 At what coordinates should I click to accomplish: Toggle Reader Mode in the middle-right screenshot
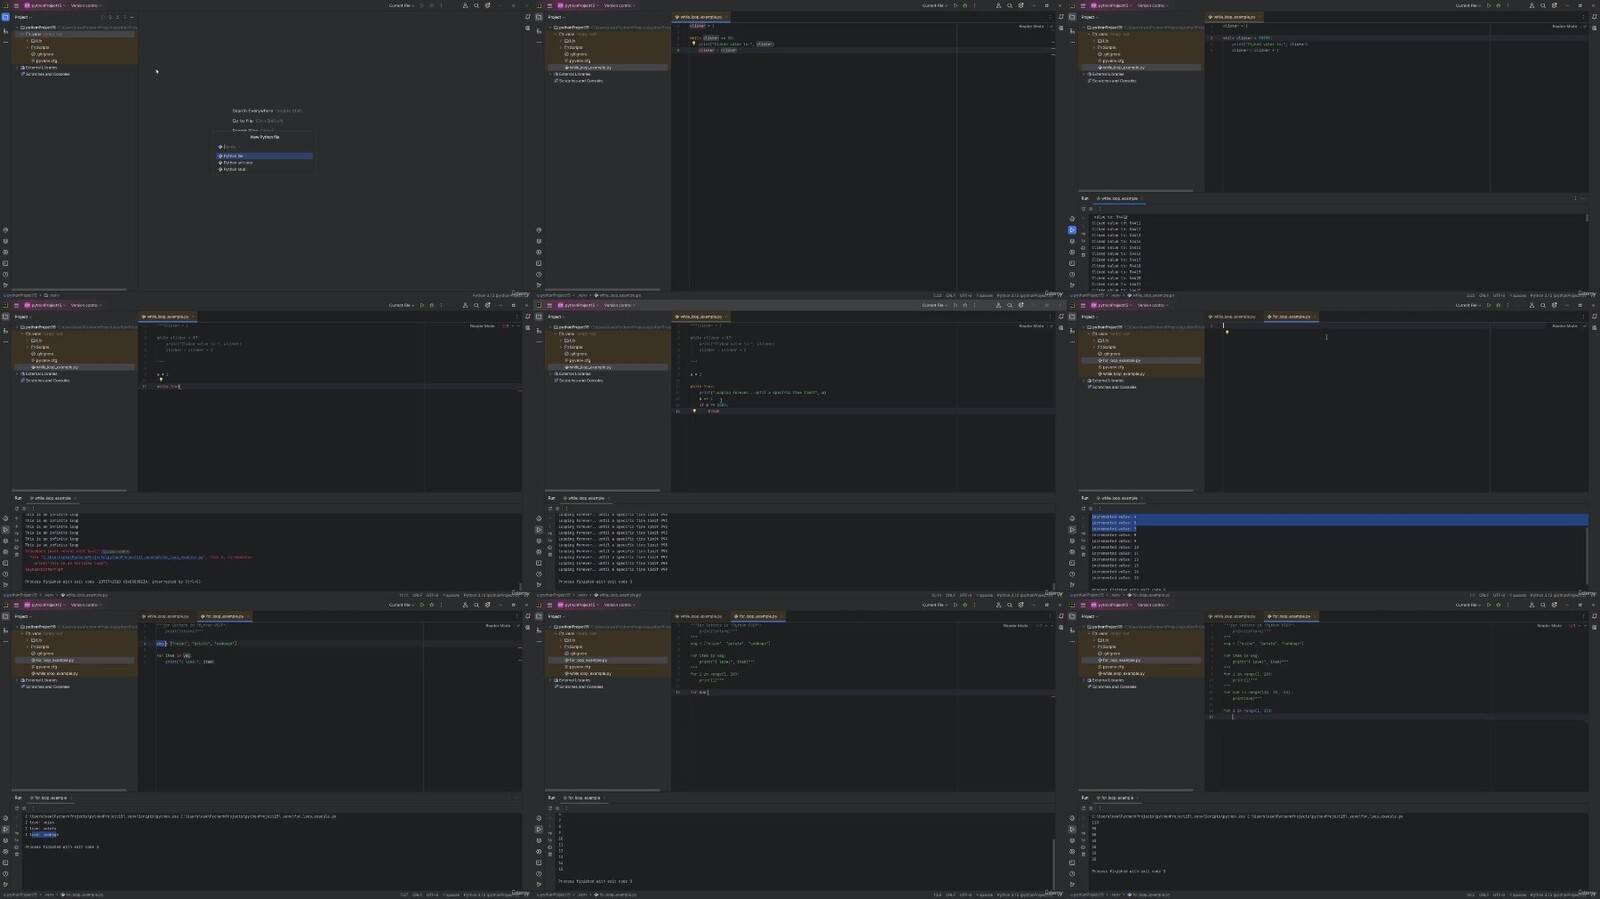(1564, 326)
